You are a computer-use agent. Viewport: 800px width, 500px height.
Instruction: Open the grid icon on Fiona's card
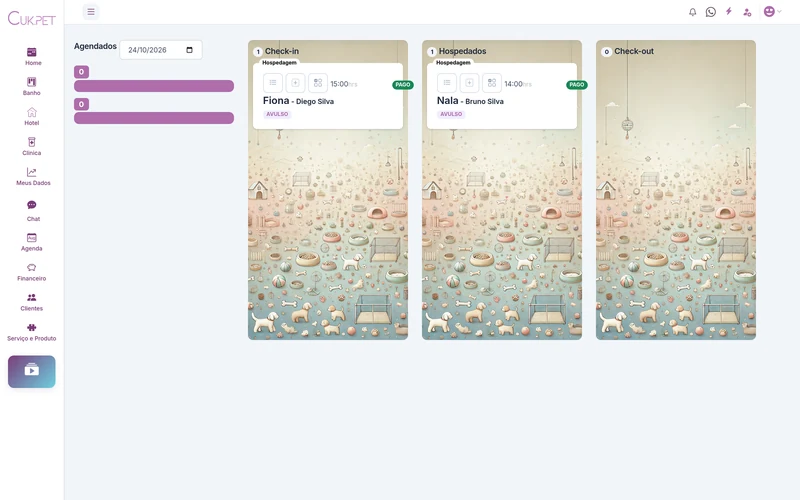pos(318,83)
